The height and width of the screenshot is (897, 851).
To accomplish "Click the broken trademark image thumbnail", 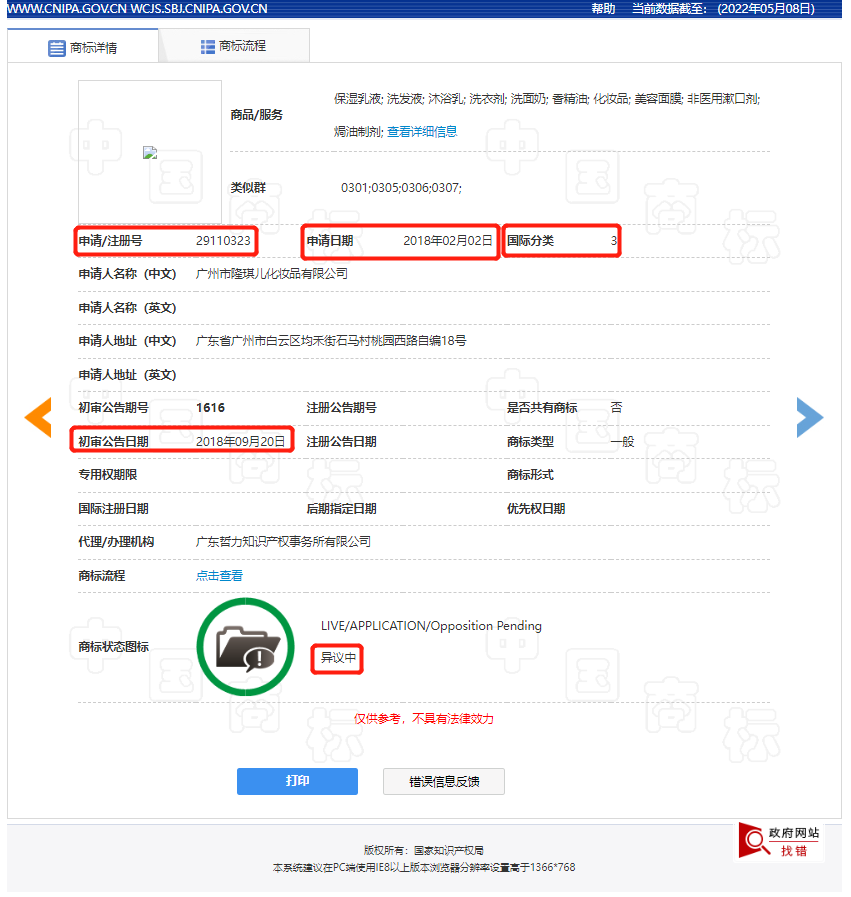I will pyautogui.click(x=150, y=153).
